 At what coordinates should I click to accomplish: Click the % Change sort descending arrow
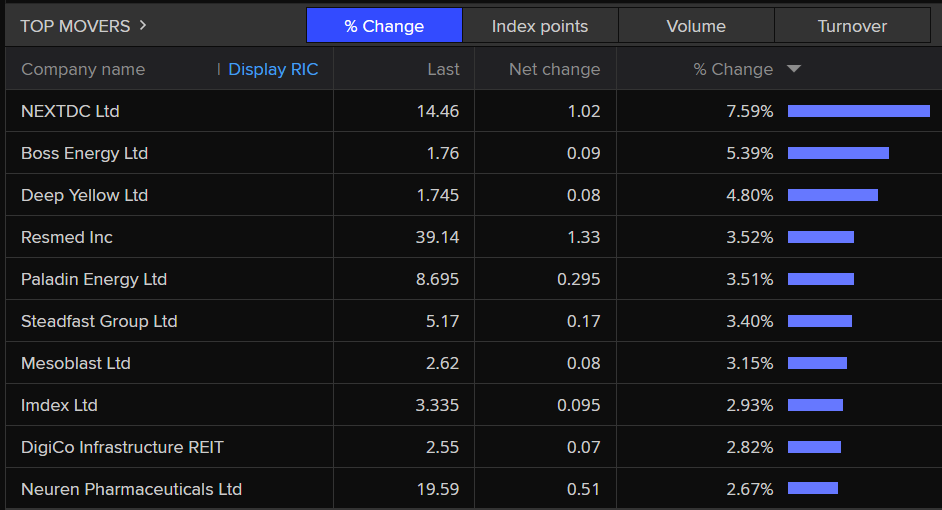pos(794,69)
